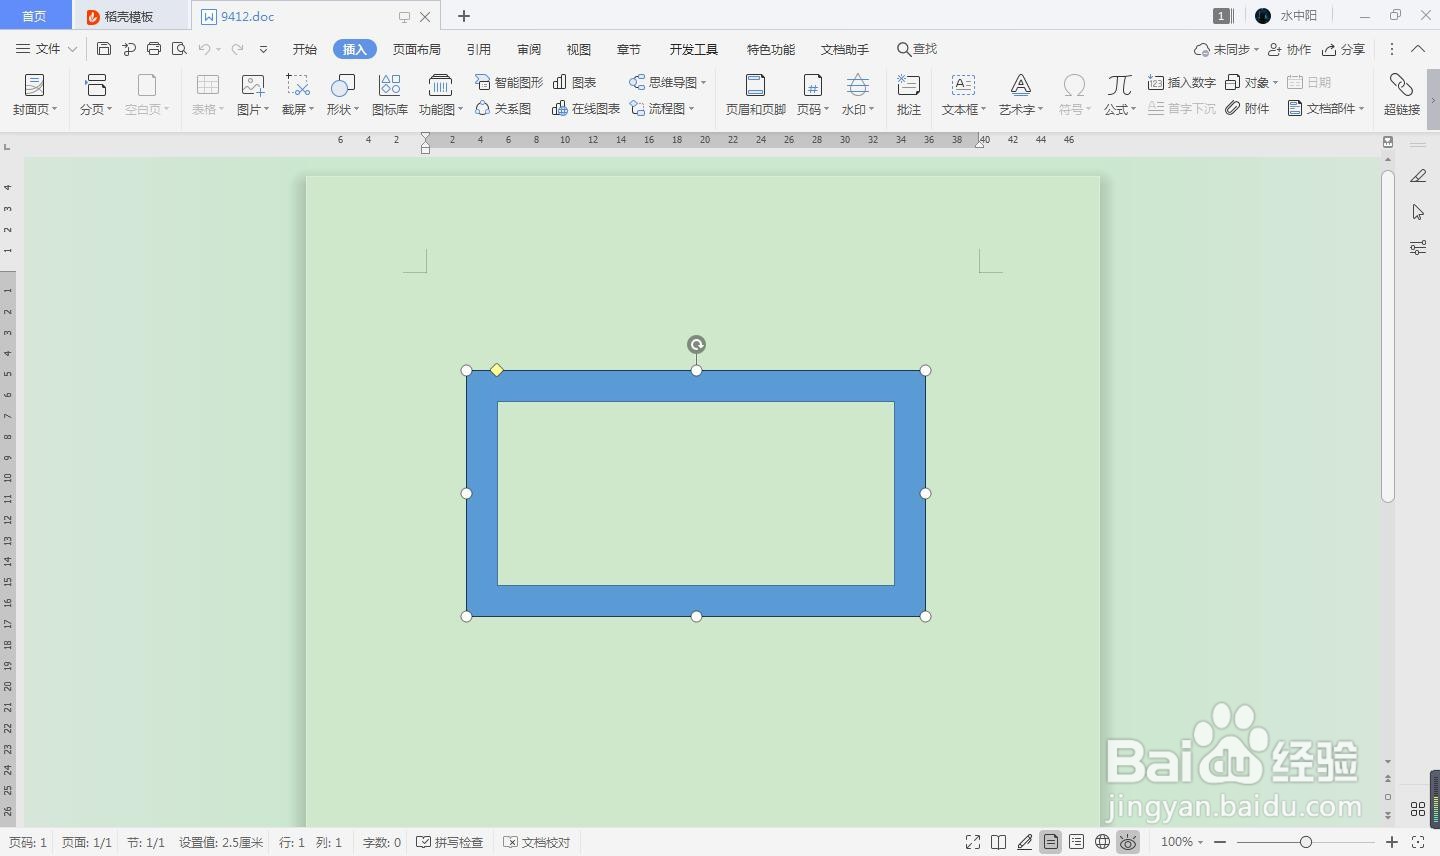Insert a Chart (图表)
Viewport: 1440px width, 856px height.
pos(575,82)
